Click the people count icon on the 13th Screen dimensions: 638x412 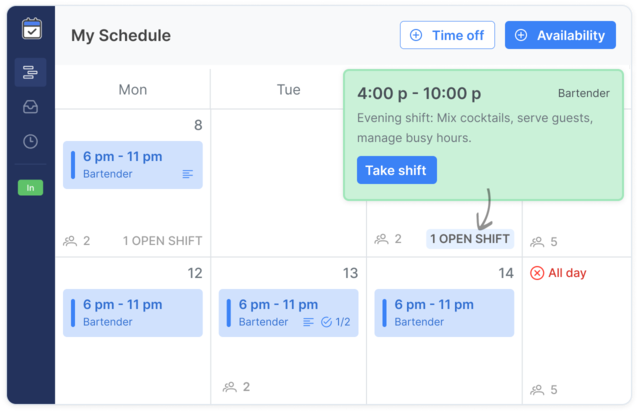tap(231, 387)
